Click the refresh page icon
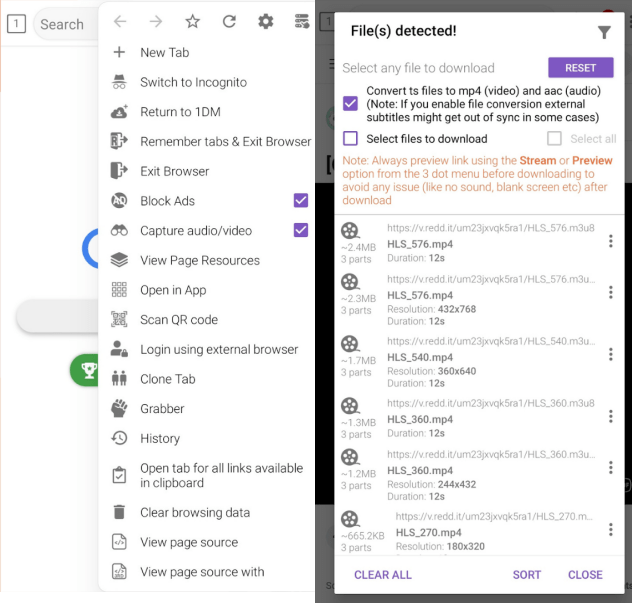632x604 pixels. coord(229,22)
